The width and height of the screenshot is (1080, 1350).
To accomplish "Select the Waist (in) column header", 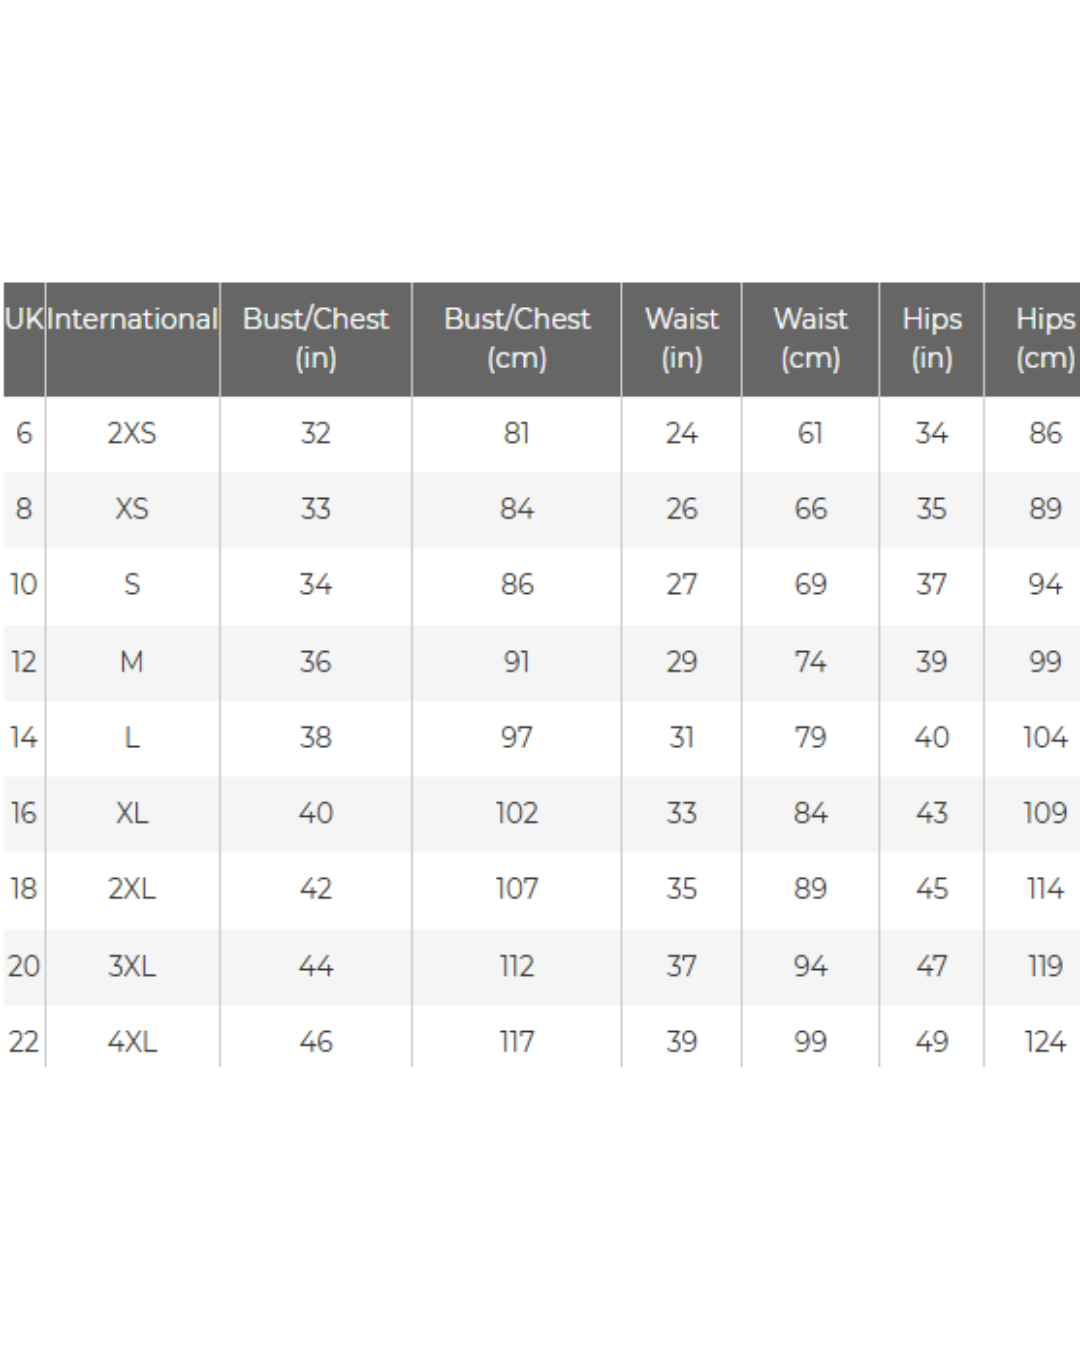I will [682, 338].
